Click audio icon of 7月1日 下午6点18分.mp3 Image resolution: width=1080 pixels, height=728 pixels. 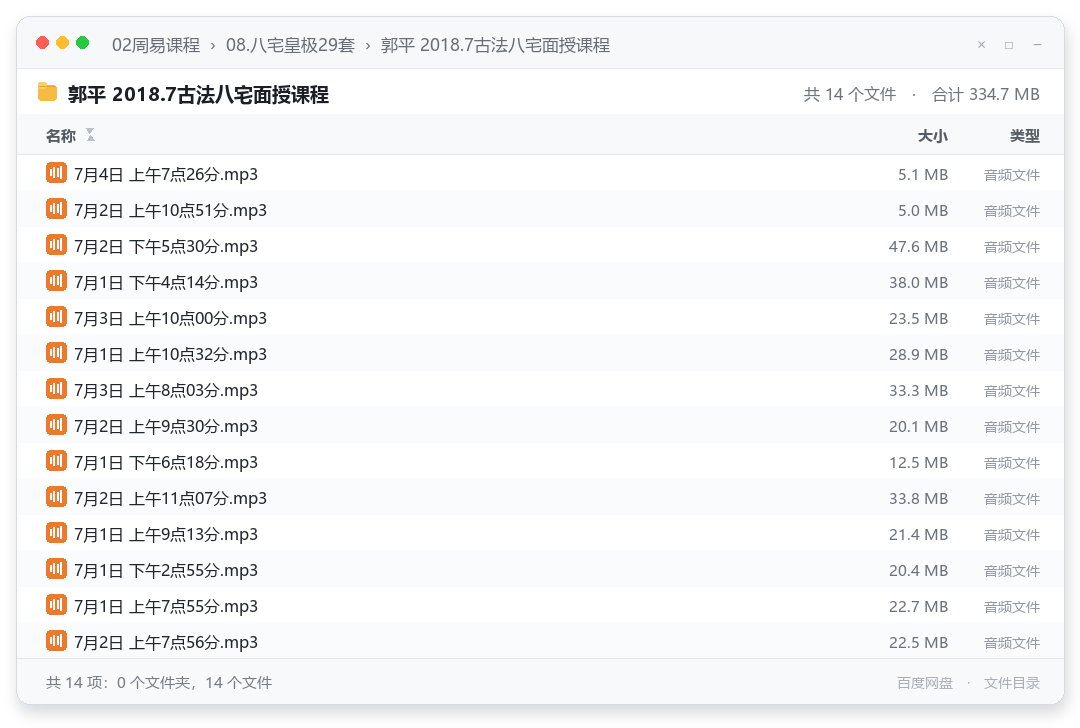[x=56, y=461]
